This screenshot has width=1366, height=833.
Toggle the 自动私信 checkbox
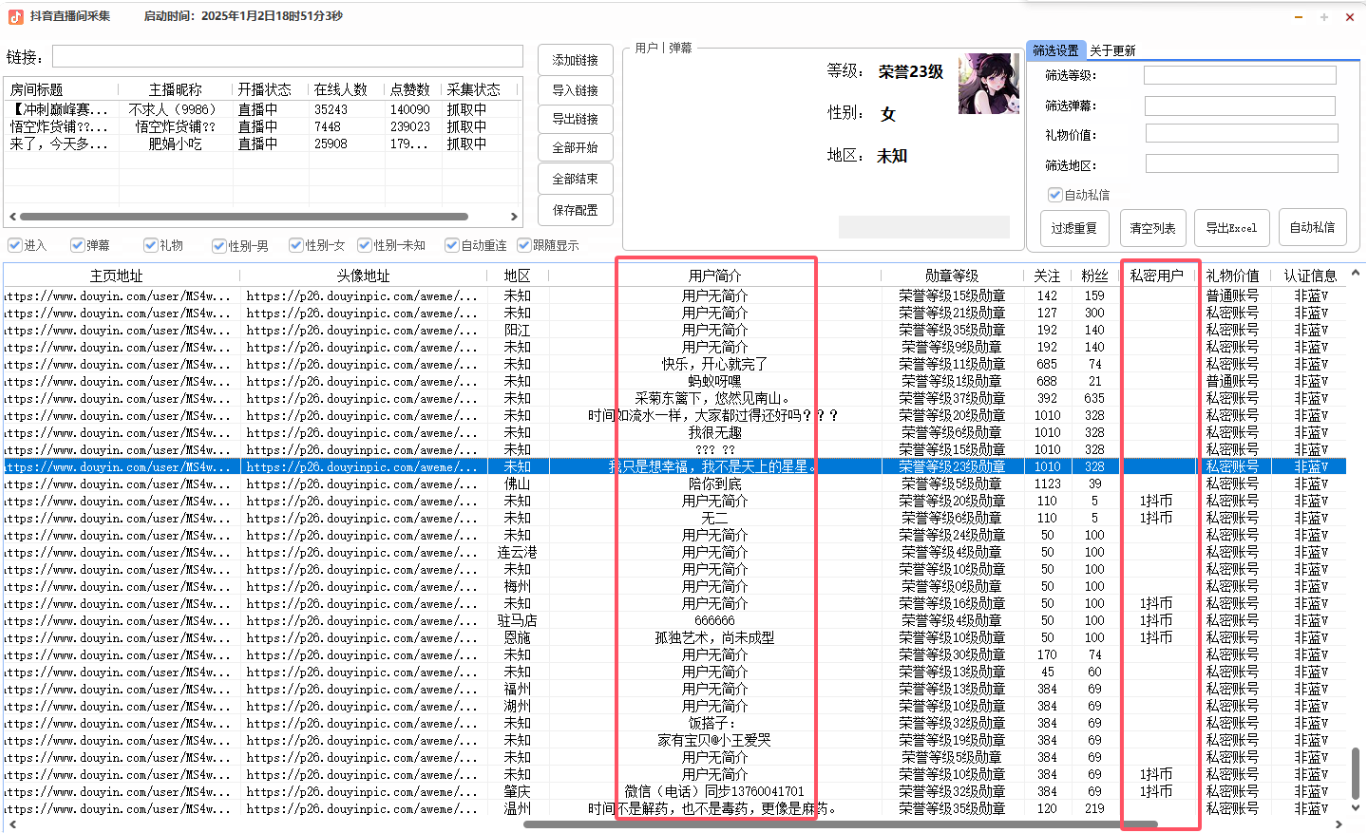[x=1054, y=194]
